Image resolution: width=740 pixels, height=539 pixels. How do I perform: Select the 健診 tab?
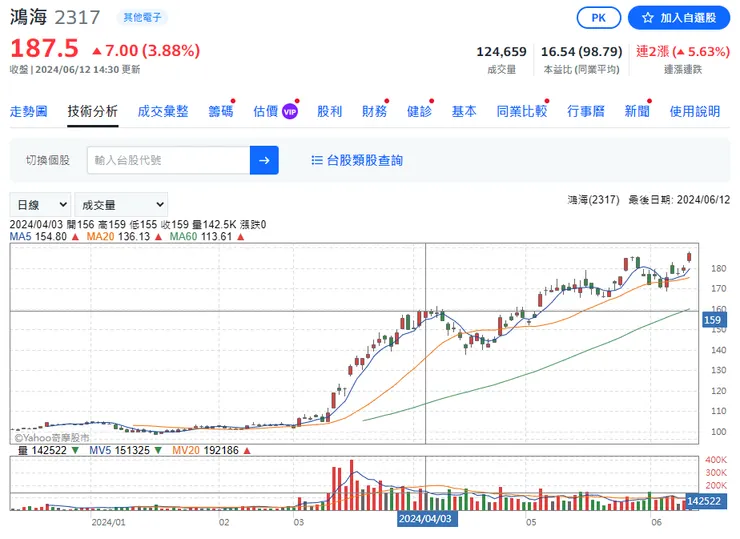tap(419, 111)
